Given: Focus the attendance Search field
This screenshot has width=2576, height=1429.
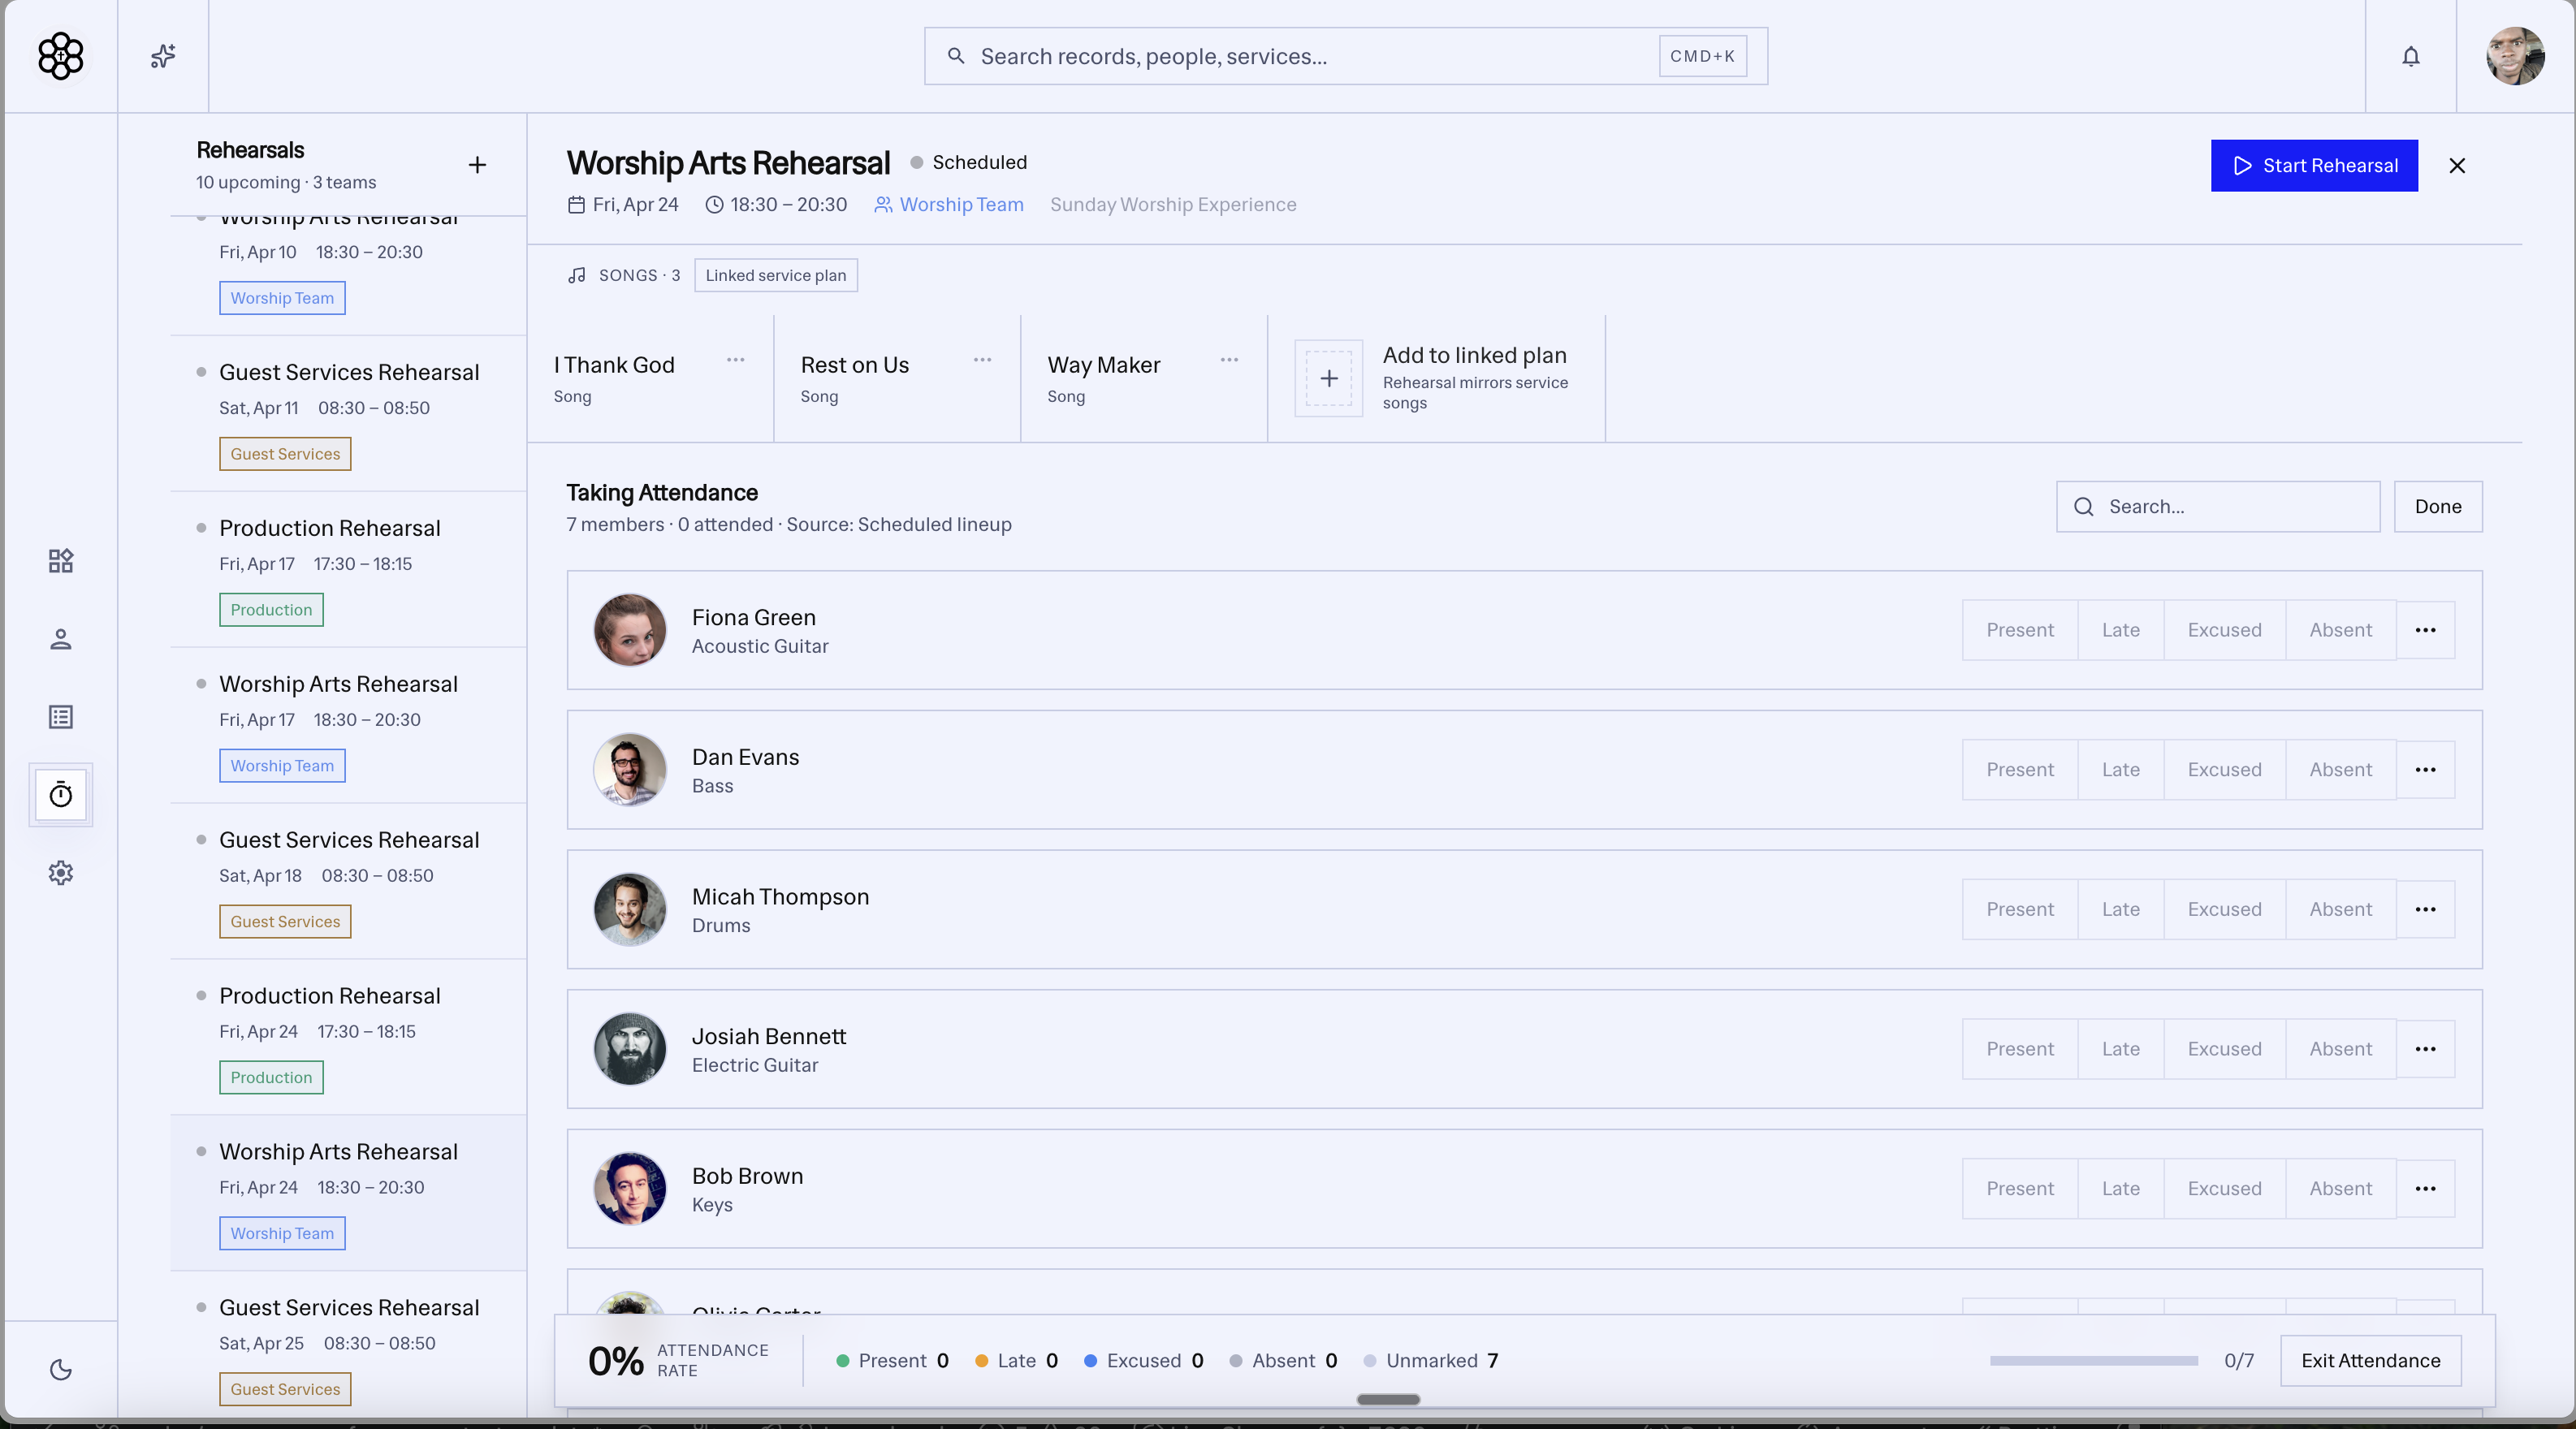Looking at the screenshot, I should point(2218,507).
